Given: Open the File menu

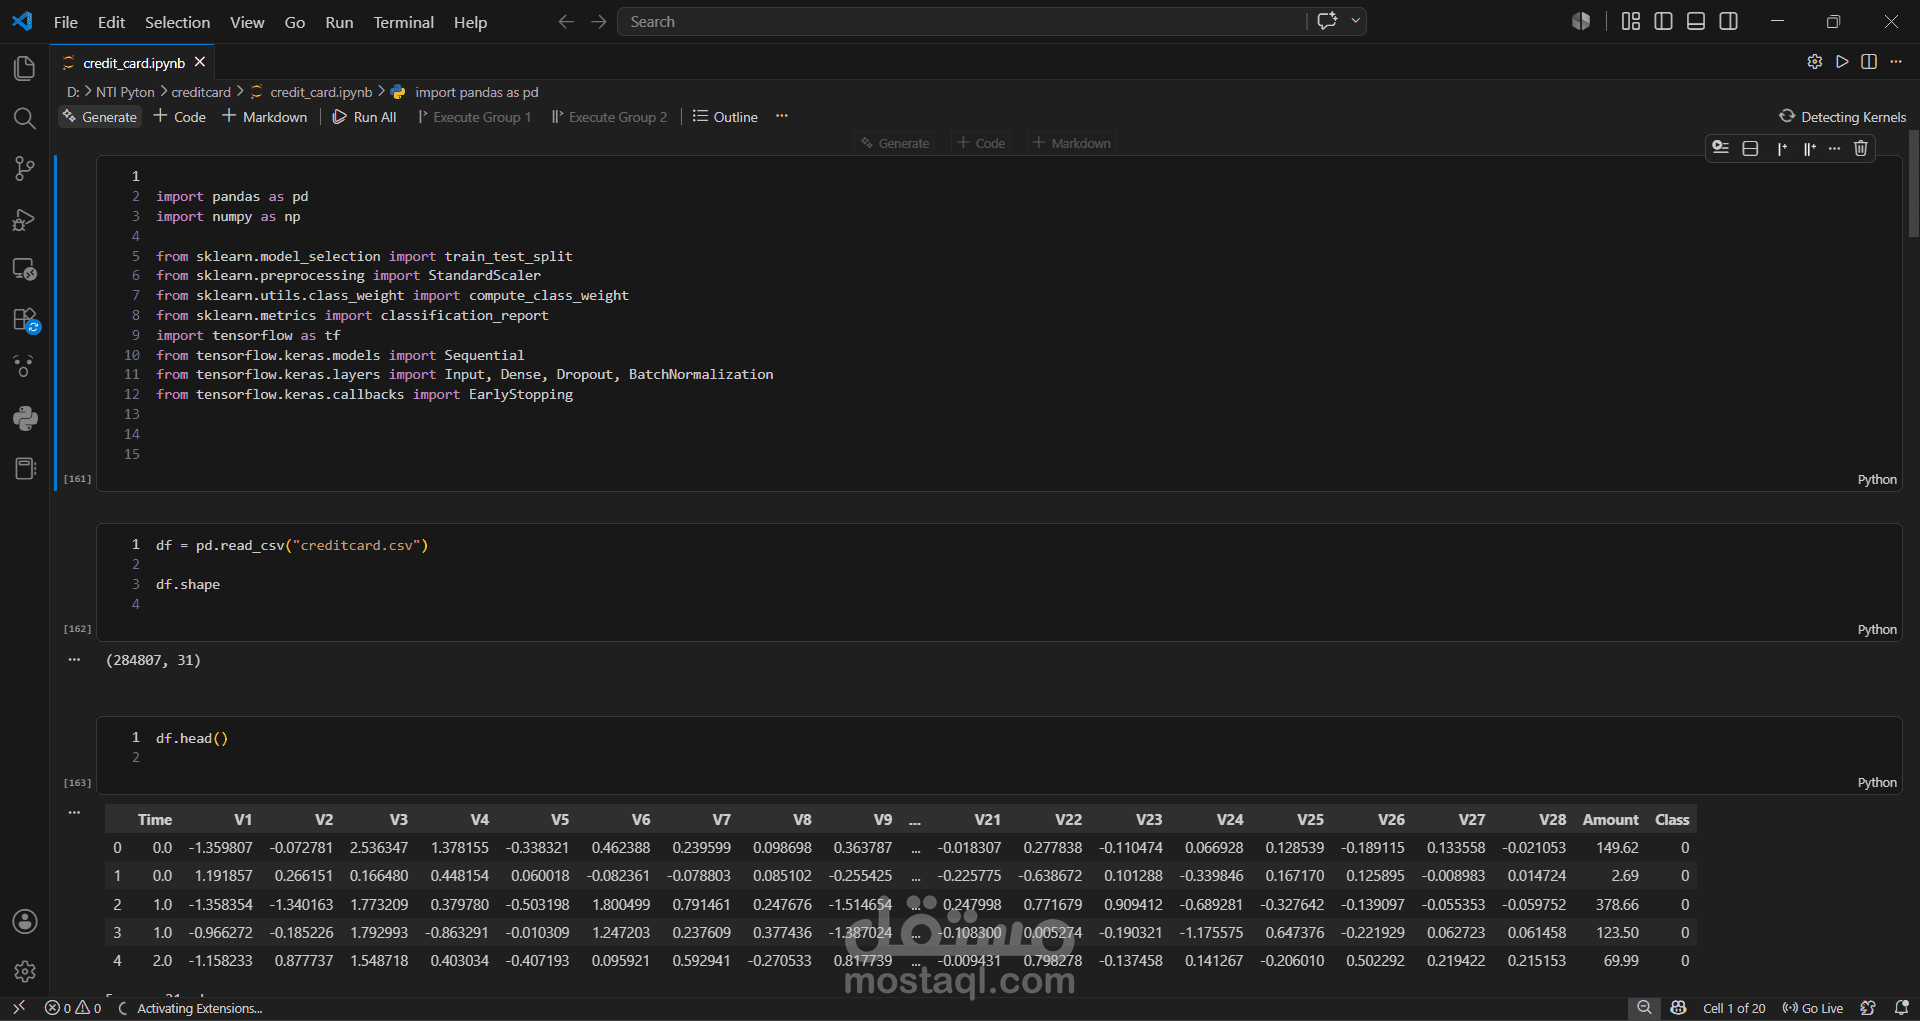Looking at the screenshot, I should click(66, 22).
